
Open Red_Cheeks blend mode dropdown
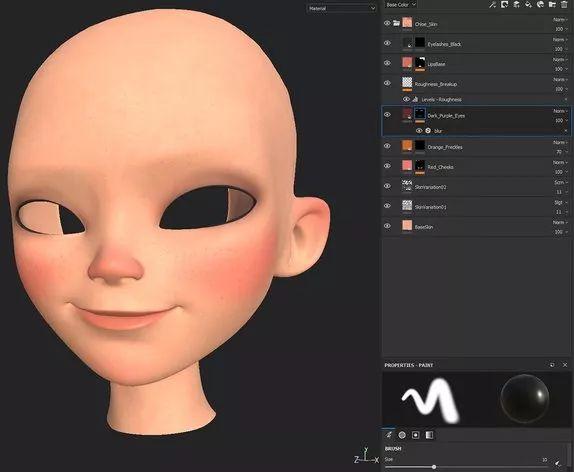click(560, 162)
